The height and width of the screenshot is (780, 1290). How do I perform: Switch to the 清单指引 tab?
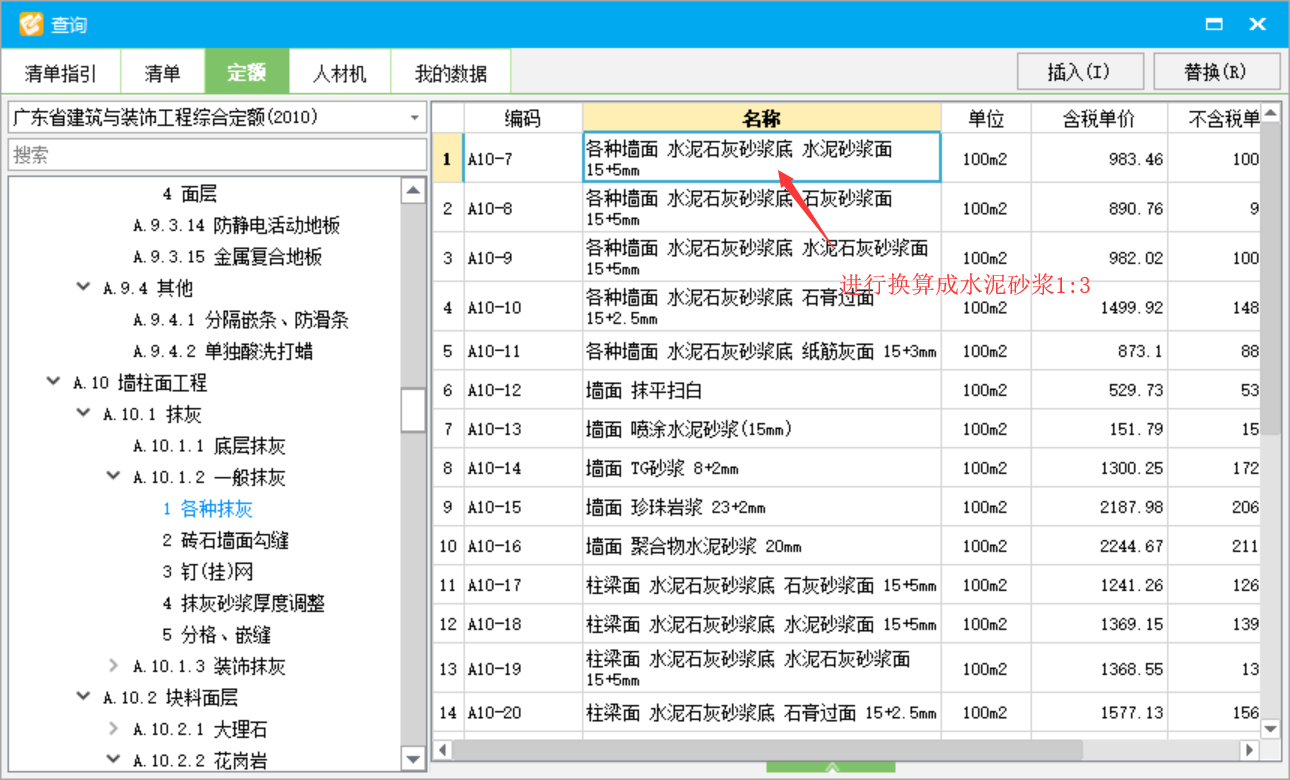(x=61, y=73)
